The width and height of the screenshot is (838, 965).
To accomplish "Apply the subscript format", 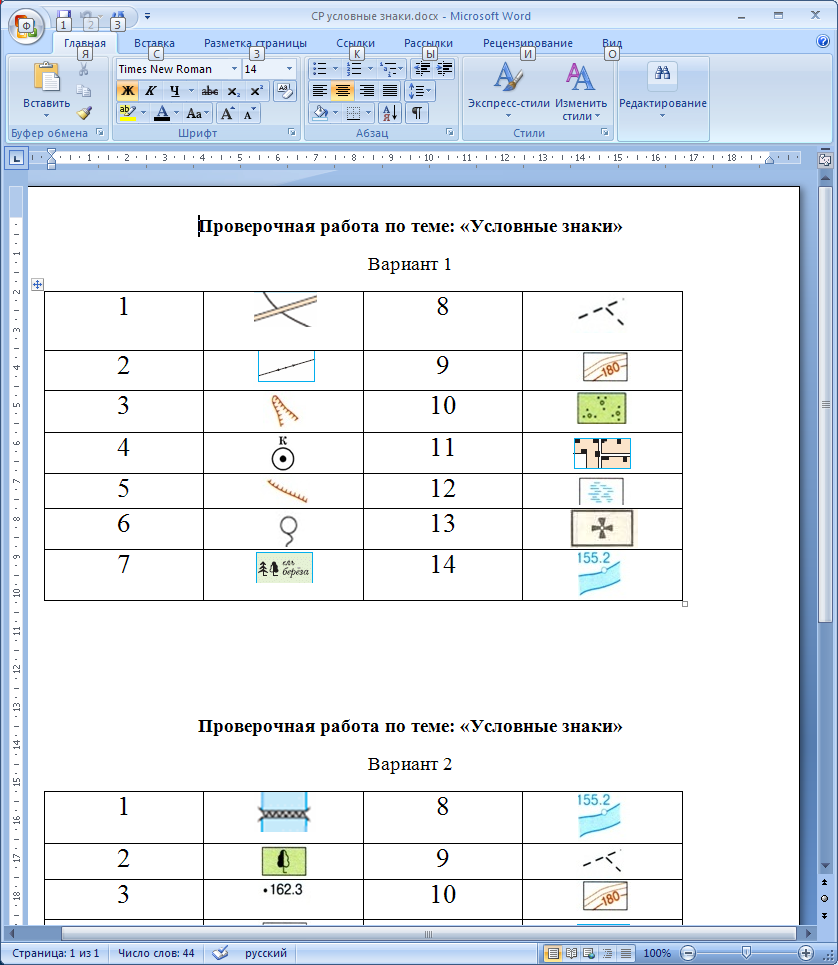I will pos(234,91).
